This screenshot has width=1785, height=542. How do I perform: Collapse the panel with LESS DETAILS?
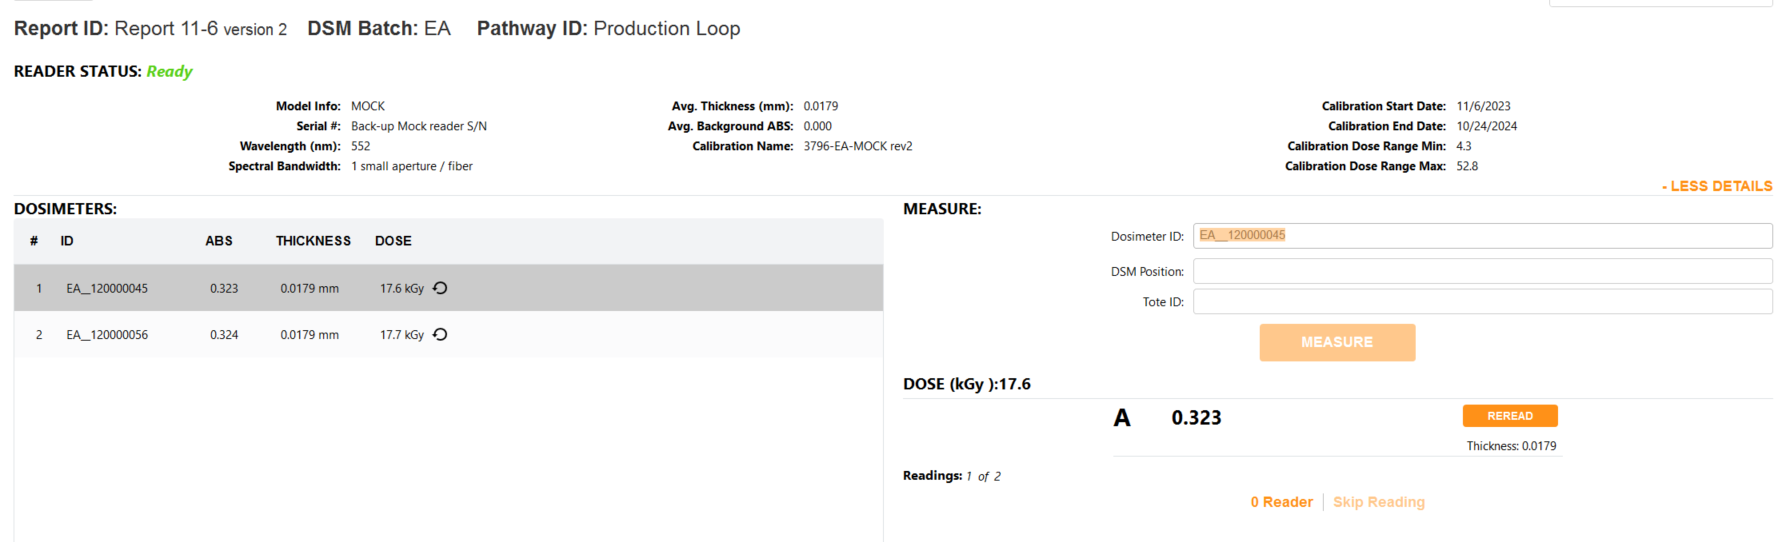(1717, 186)
